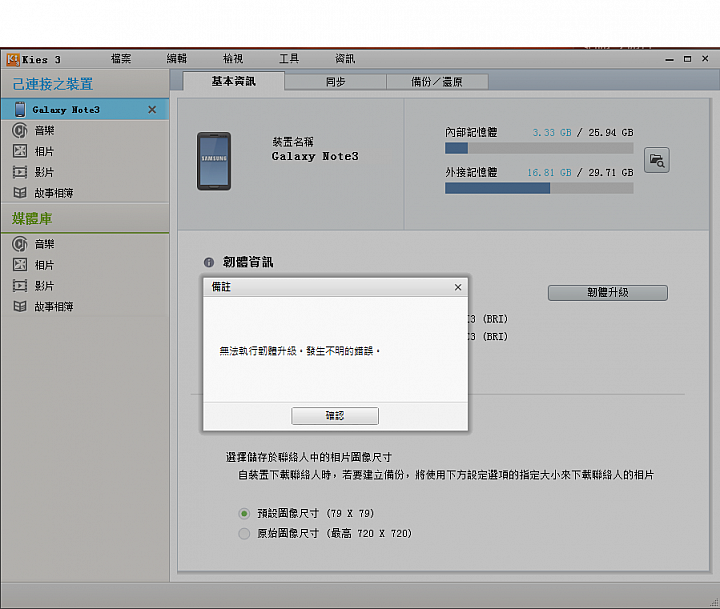Click the 備註 dialog title bar
Screen dimensions: 720x609
pyautogui.click(x=335, y=287)
